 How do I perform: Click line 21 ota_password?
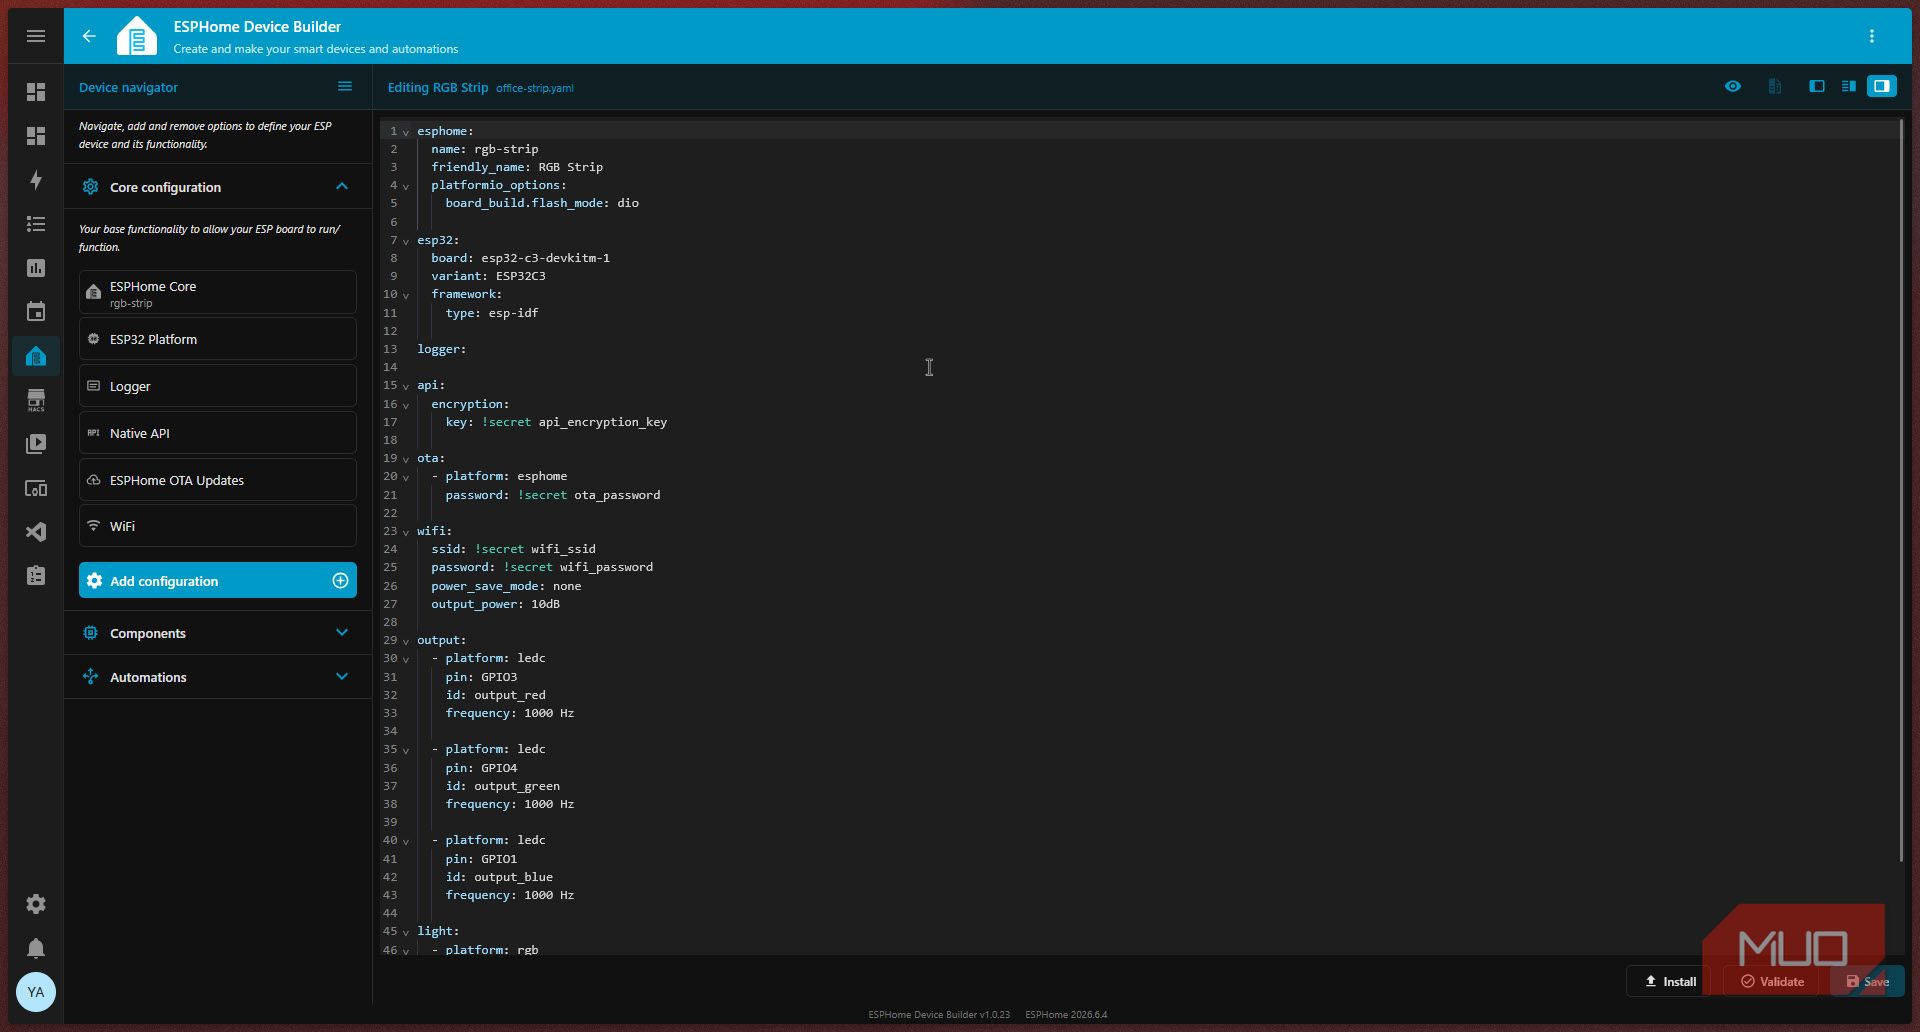pos(617,495)
